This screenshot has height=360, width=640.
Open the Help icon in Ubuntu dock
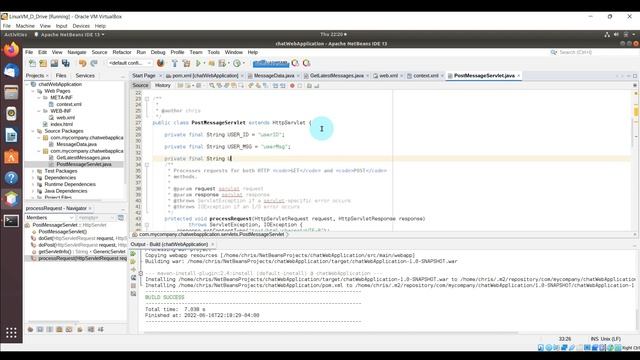(11, 178)
